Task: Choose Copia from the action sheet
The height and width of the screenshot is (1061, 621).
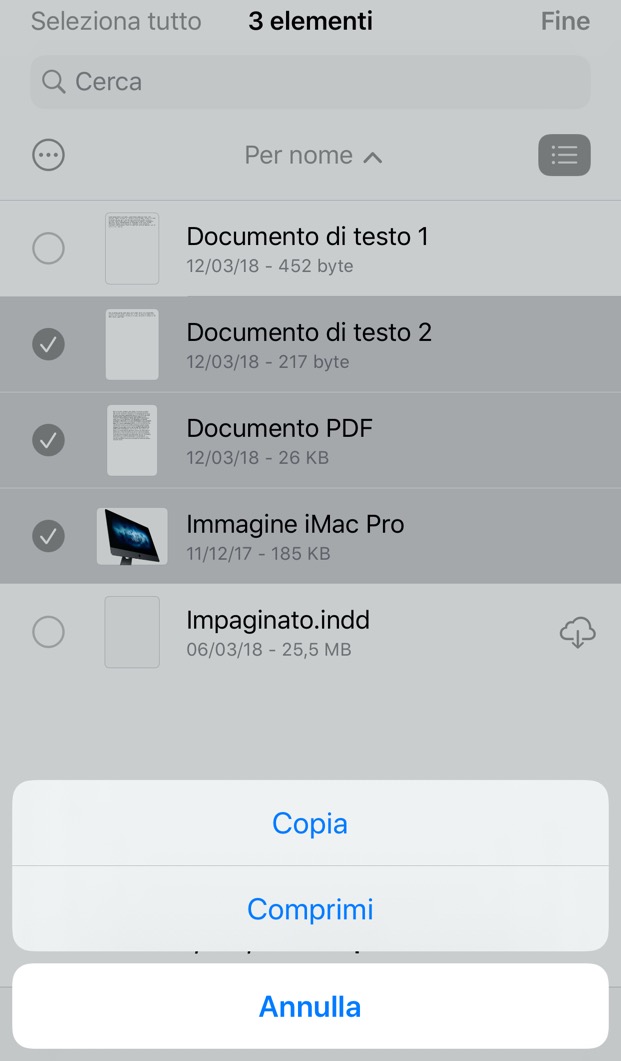Action: point(310,823)
